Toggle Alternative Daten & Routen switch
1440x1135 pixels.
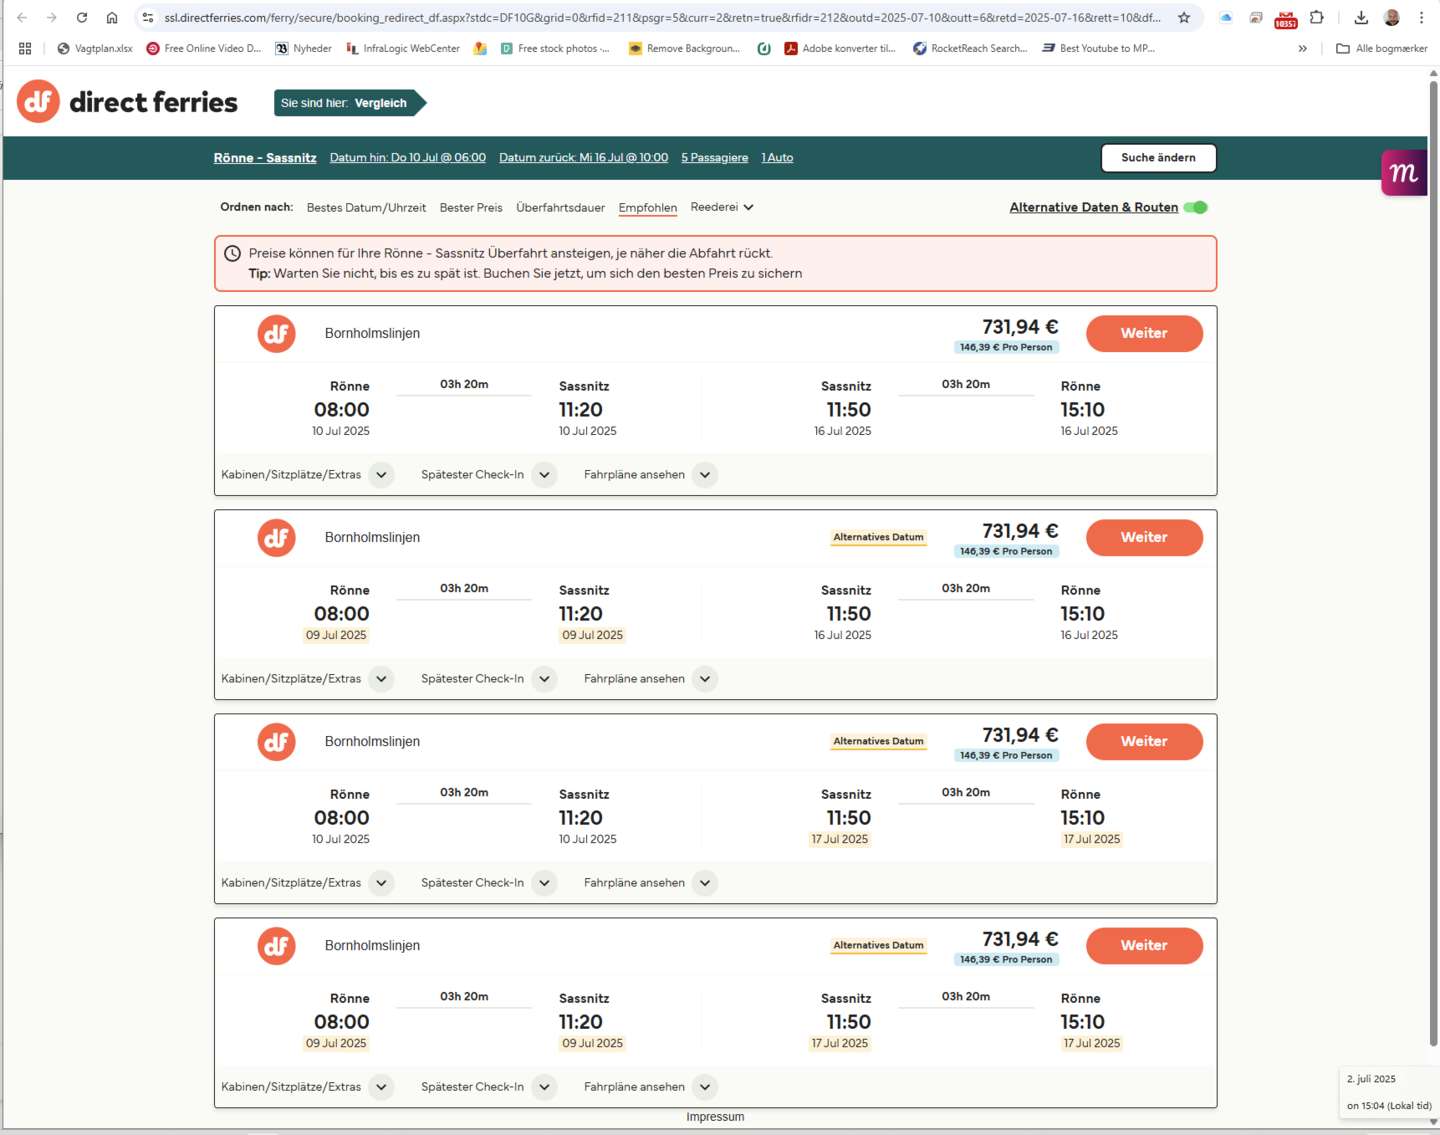(1196, 207)
